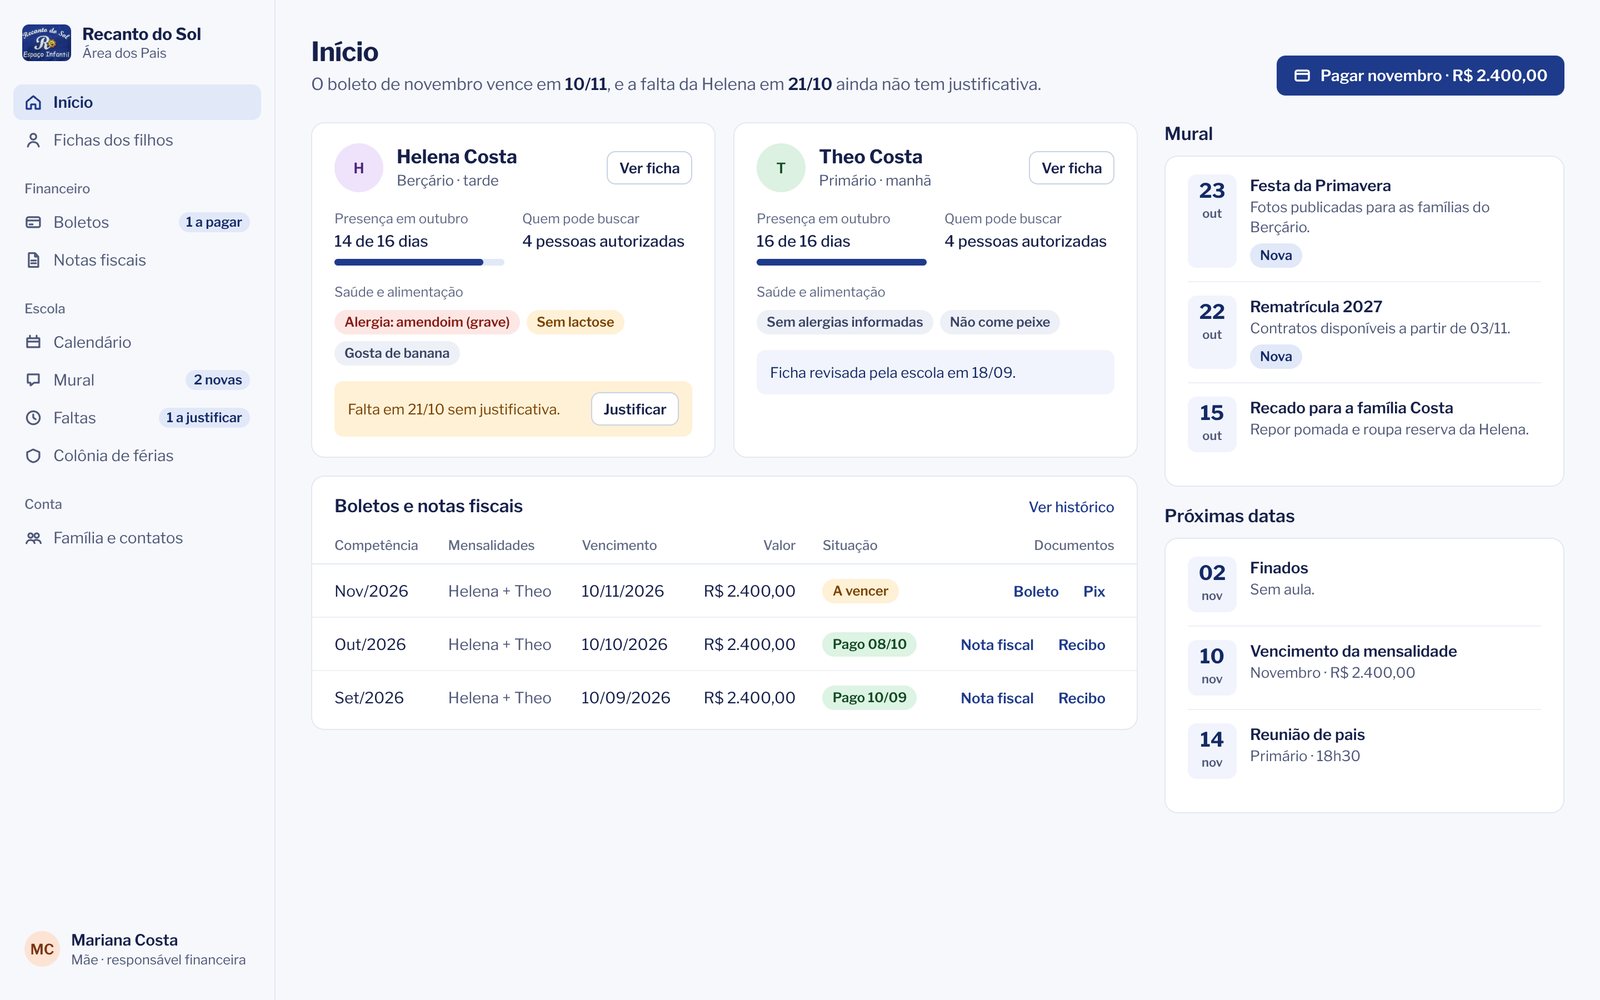Click the clock icon beside Faltas
Screen dimensions: 1600x1000
click(33, 418)
